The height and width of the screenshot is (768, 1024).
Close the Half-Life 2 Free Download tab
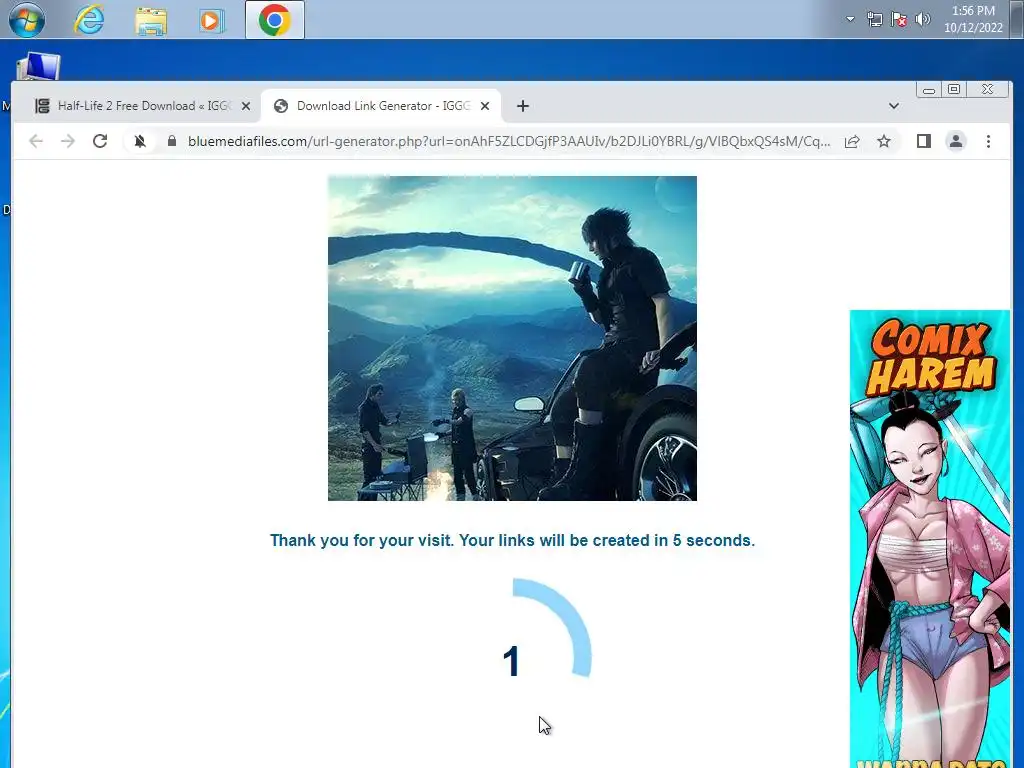tap(246, 106)
